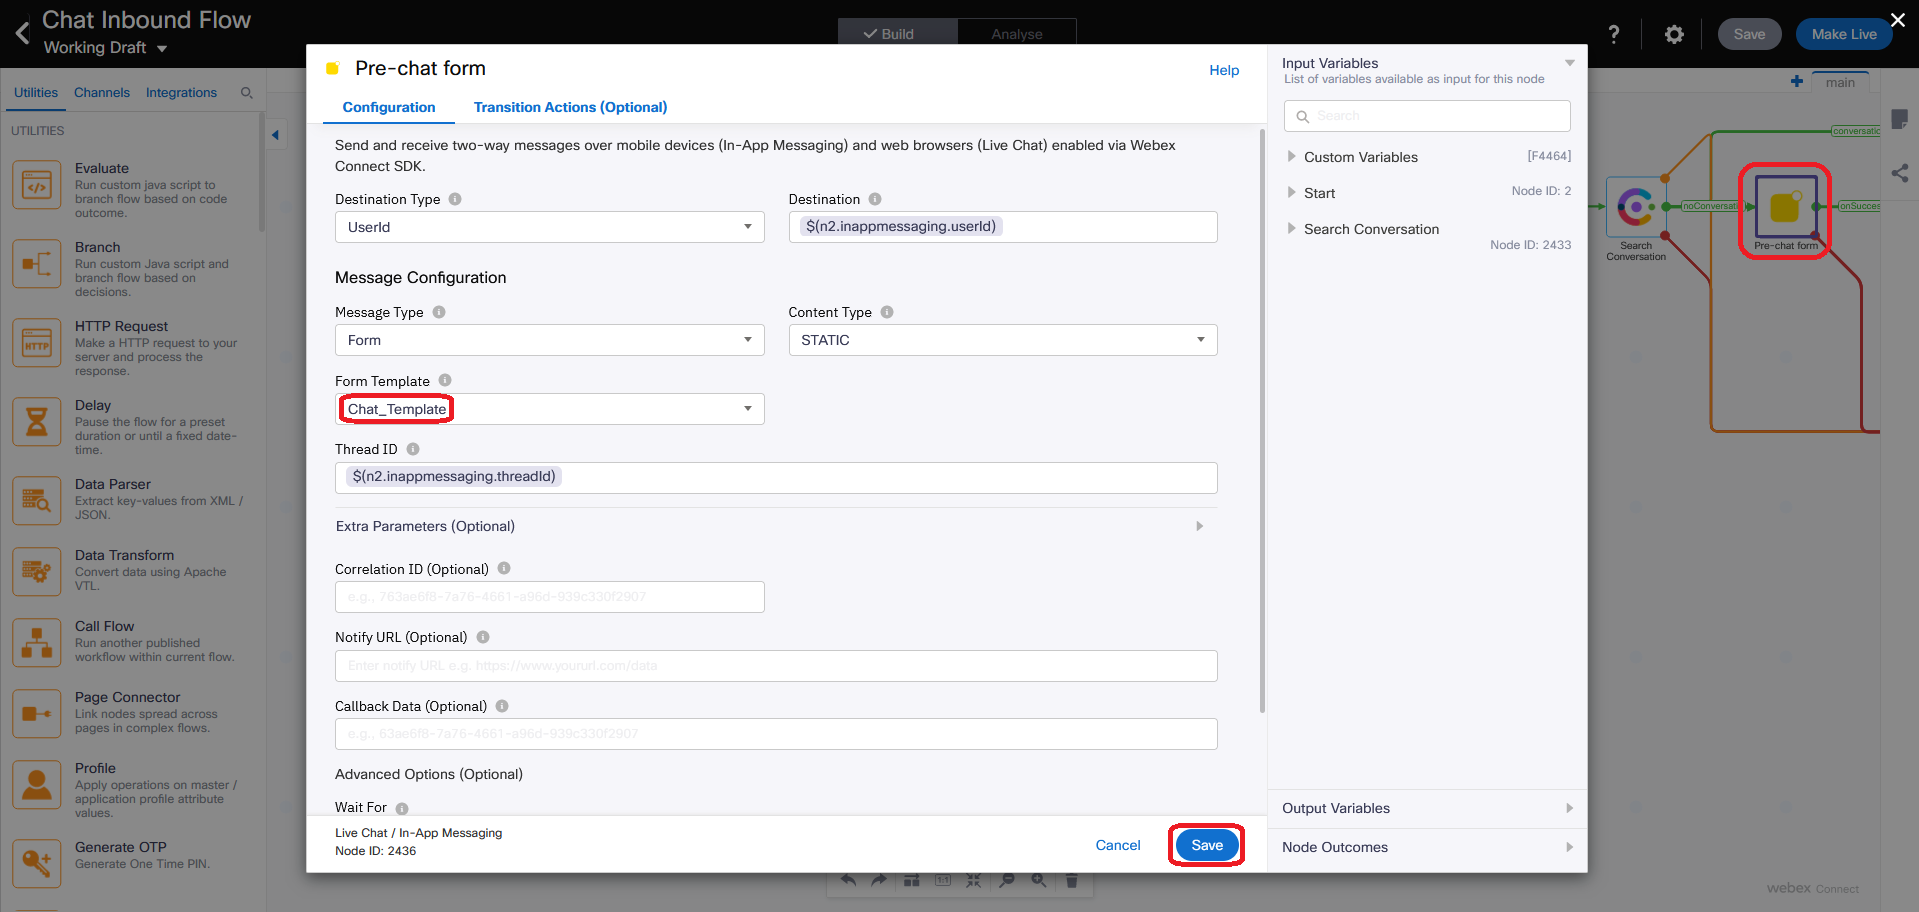Select the Evaluate node icon
Viewport: 1919px width, 912px height.
coord(37,185)
